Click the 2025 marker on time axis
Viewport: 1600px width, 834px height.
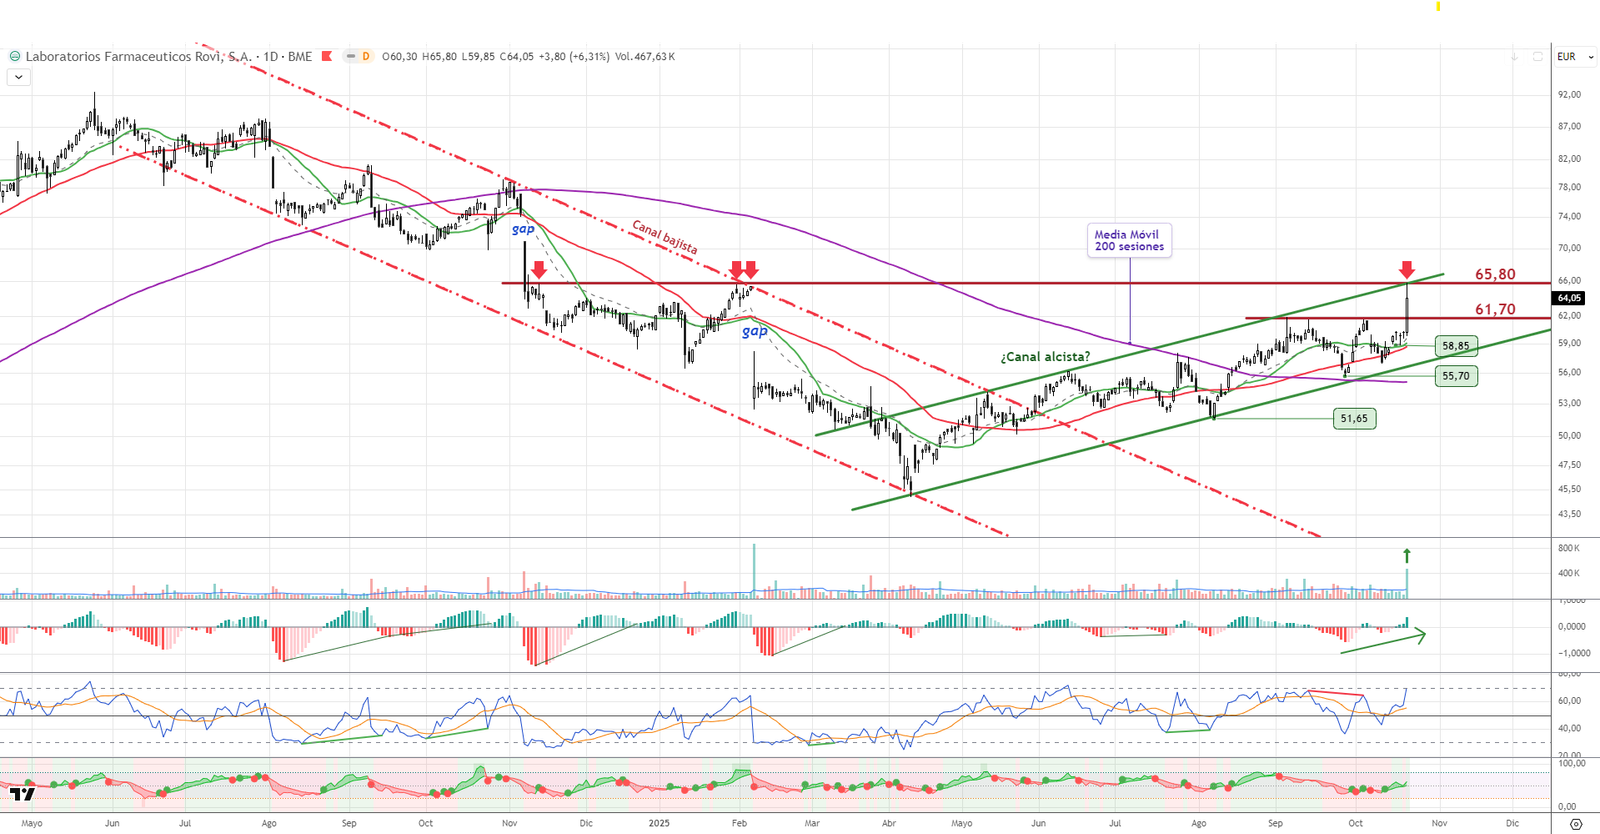pos(659,824)
